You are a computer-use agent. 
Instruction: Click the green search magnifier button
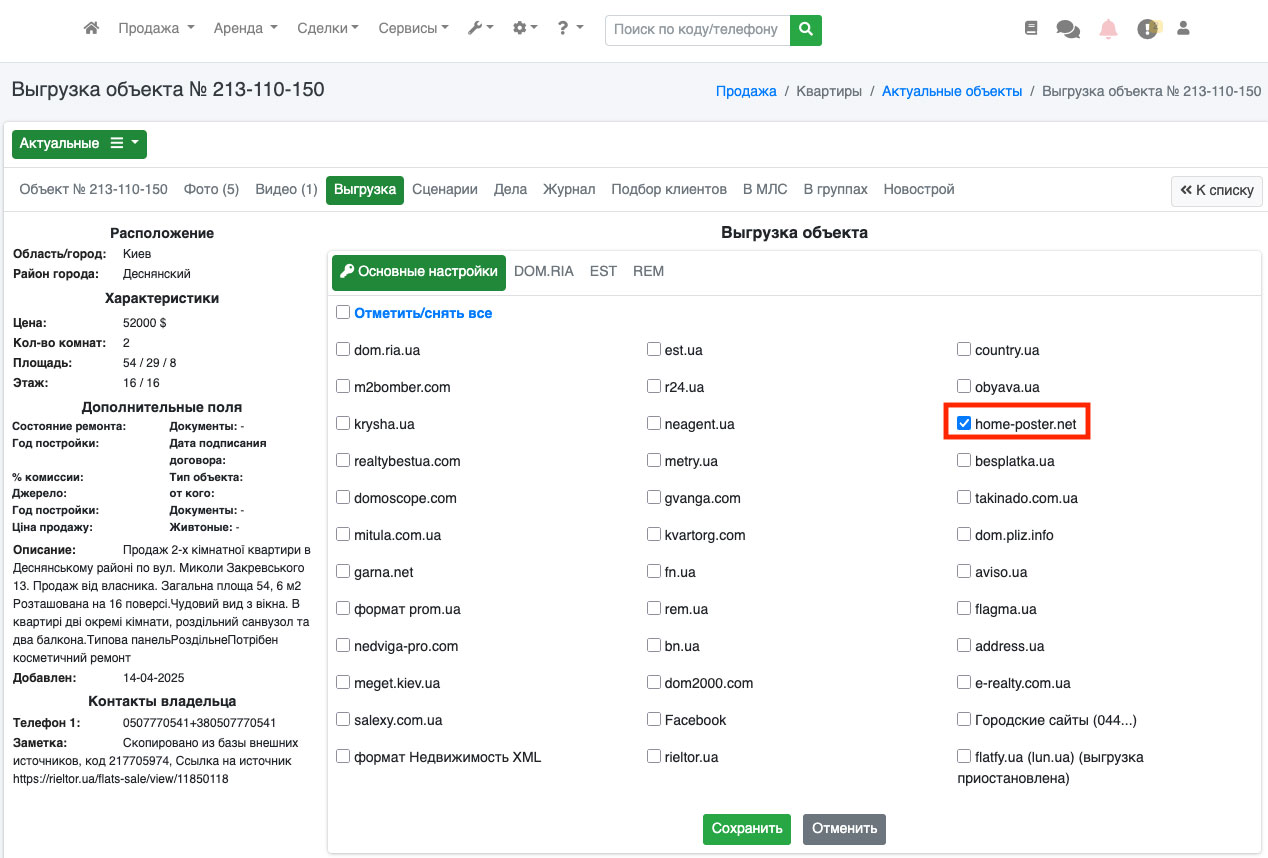805,30
